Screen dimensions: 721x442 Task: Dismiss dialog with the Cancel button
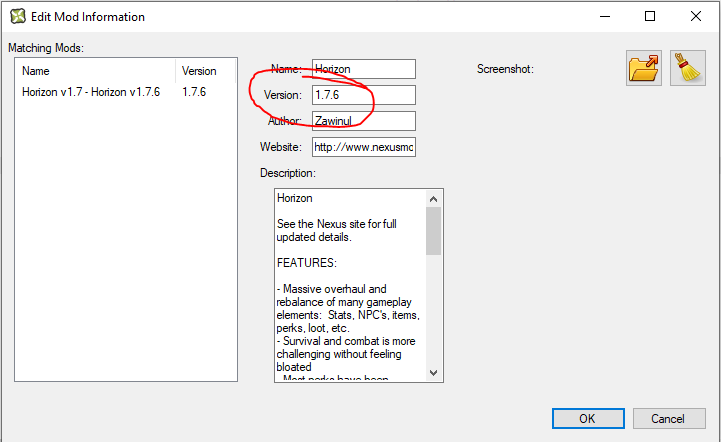[x=669, y=419]
